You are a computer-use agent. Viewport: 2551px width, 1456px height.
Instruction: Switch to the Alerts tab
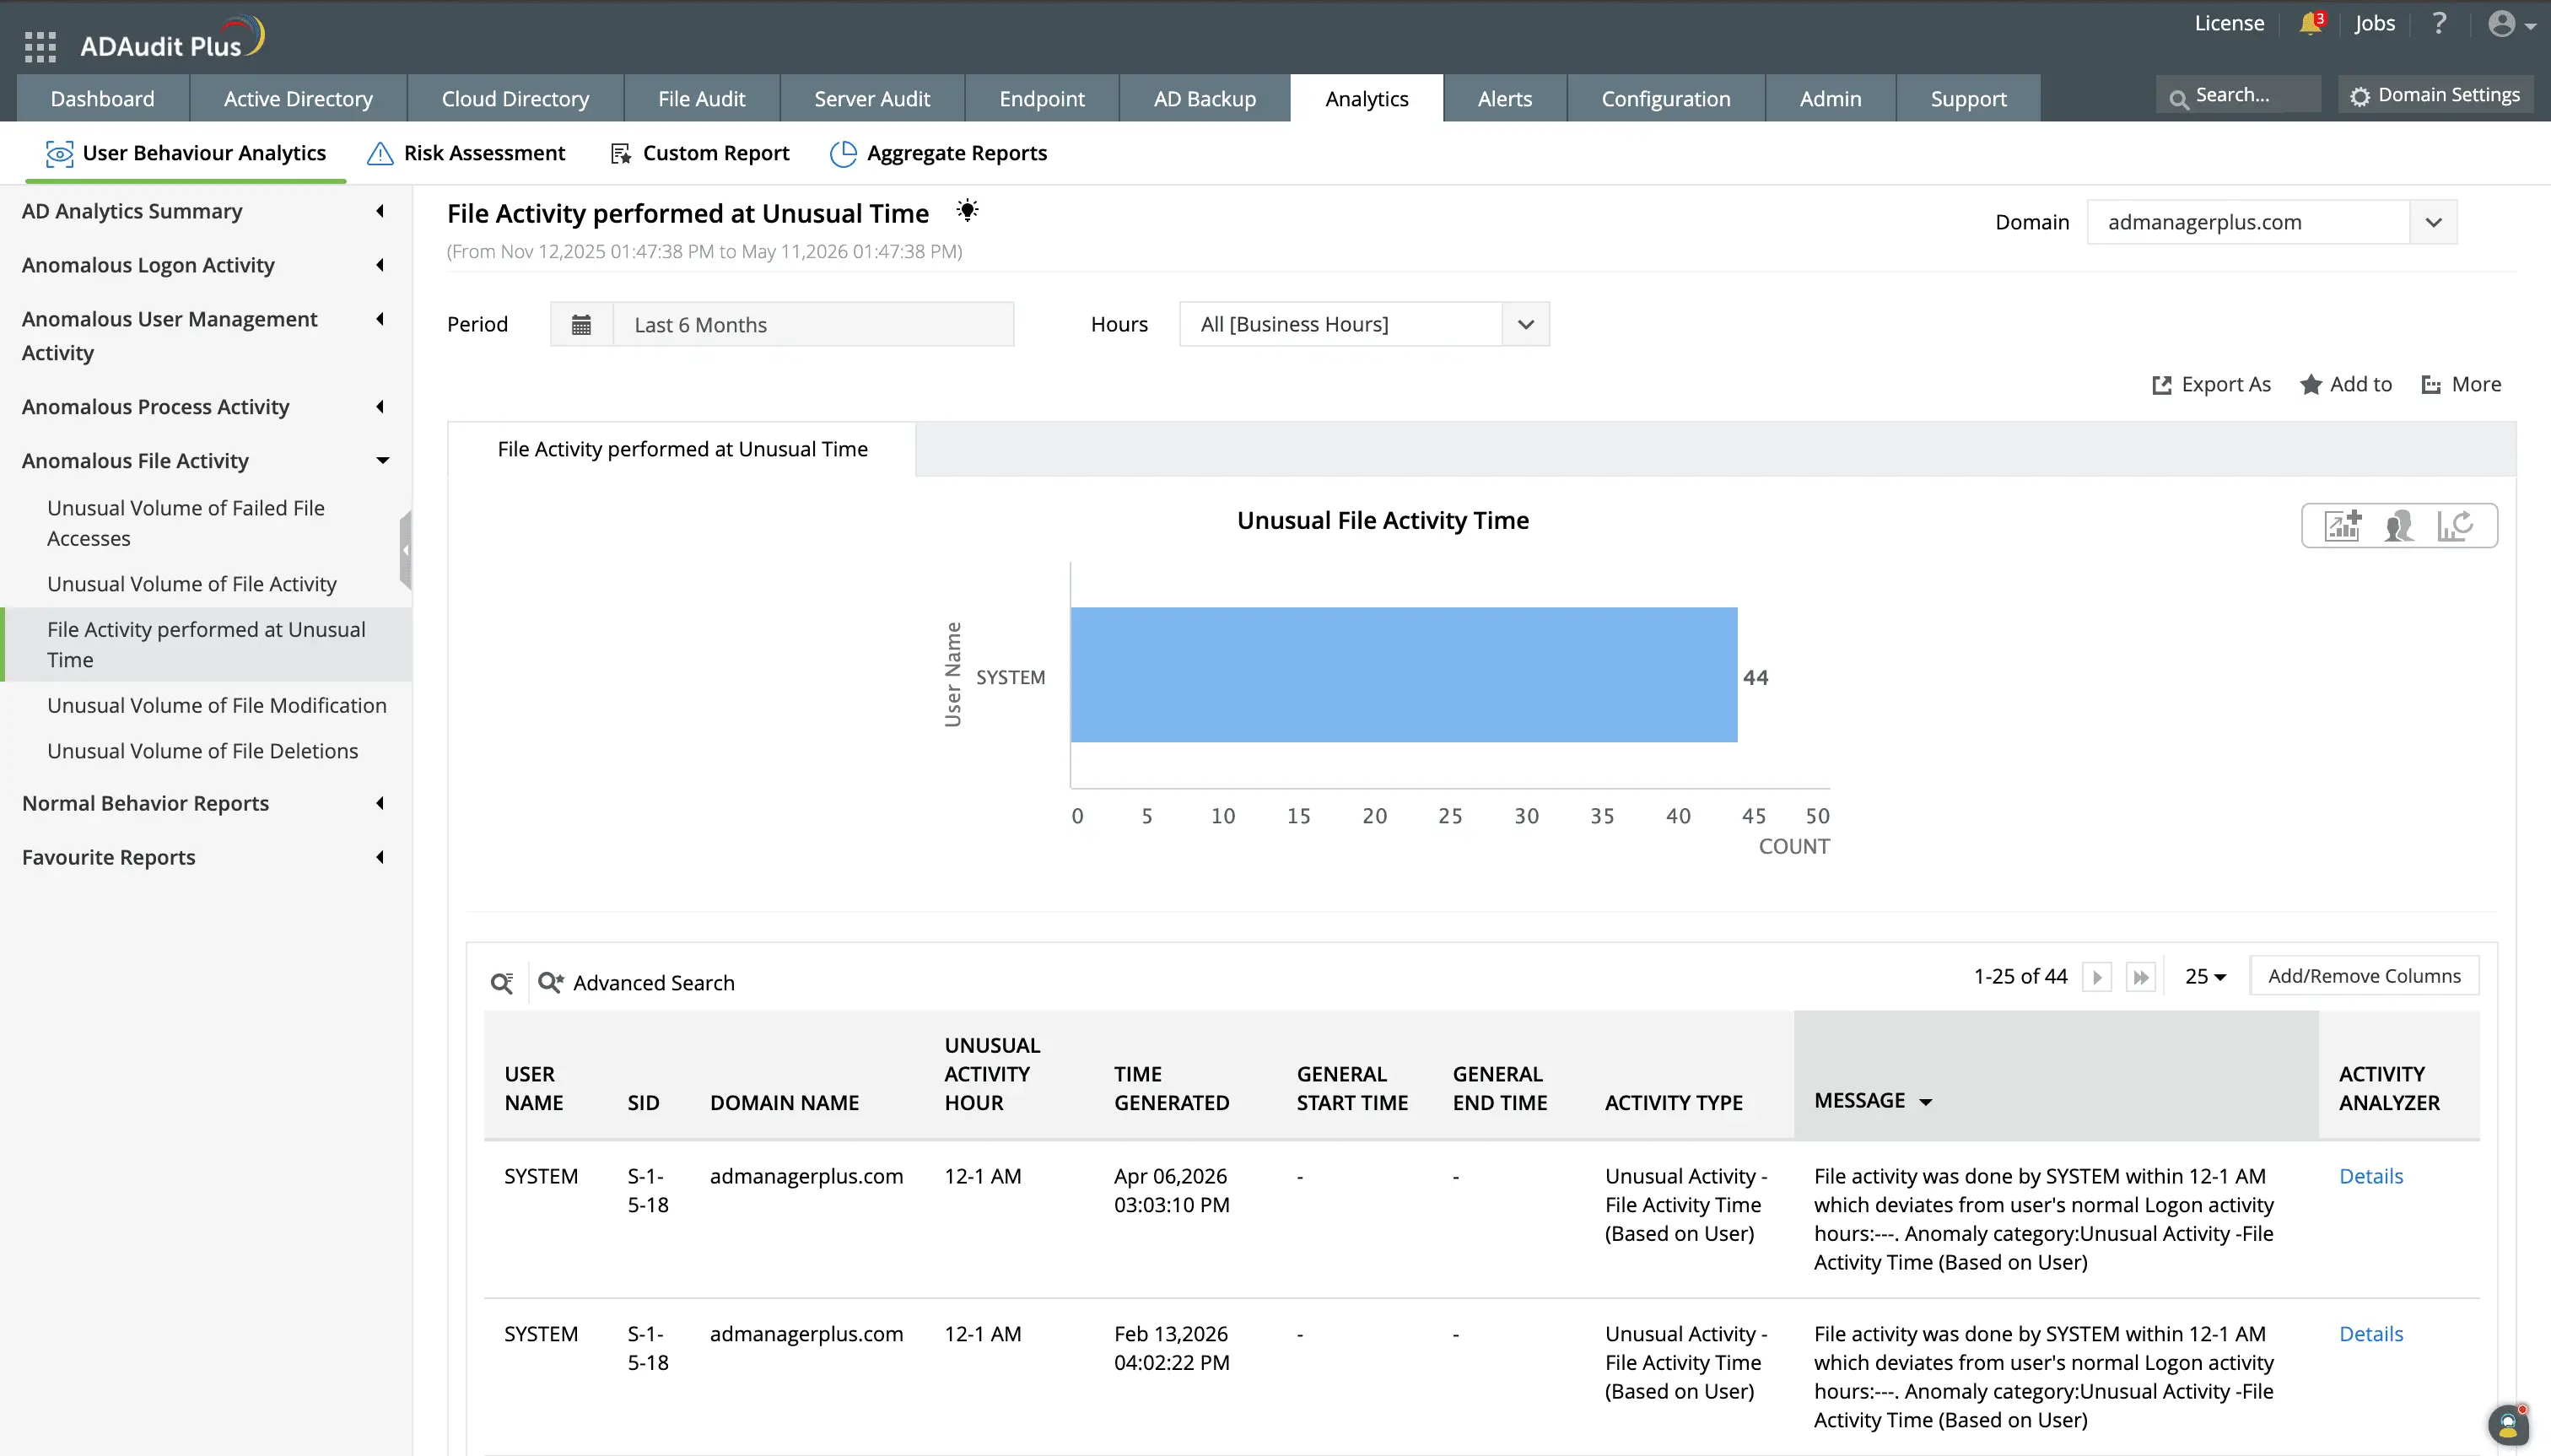(1505, 98)
